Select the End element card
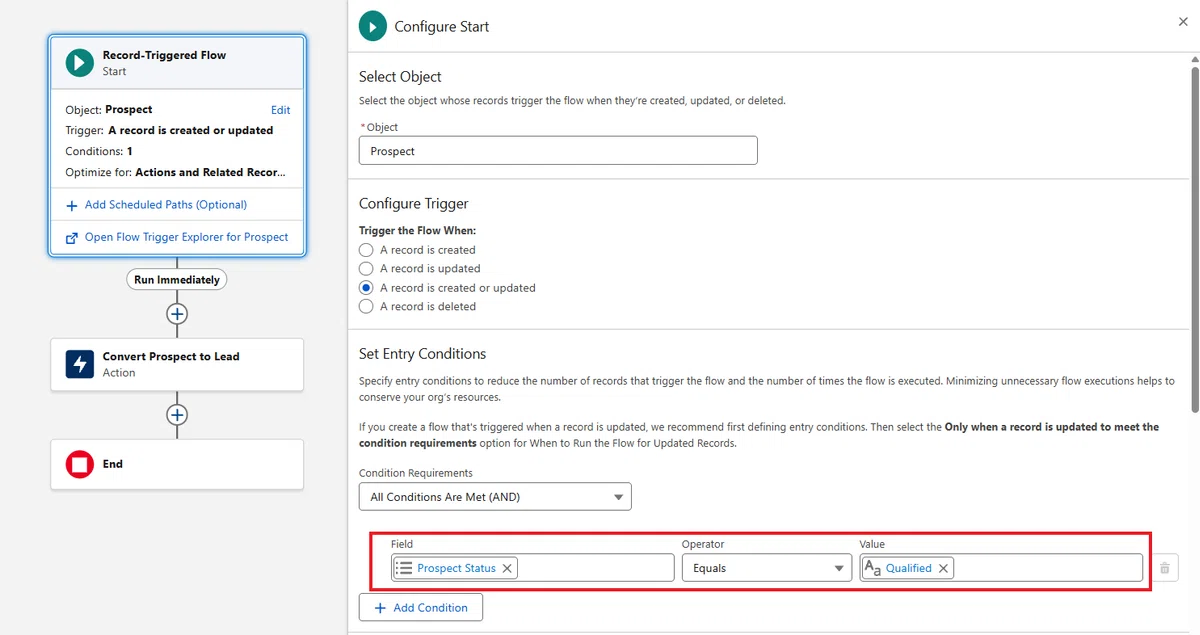 coord(177,464)
